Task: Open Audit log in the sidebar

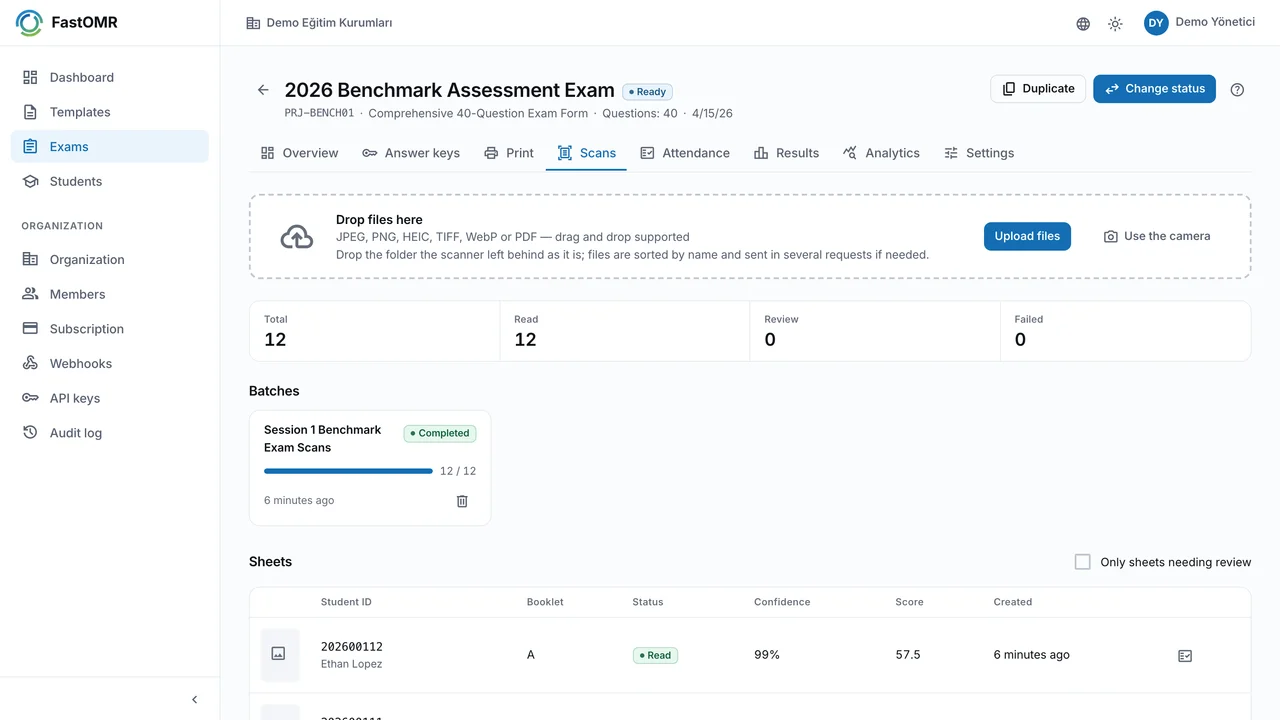Action: (110, 433)
